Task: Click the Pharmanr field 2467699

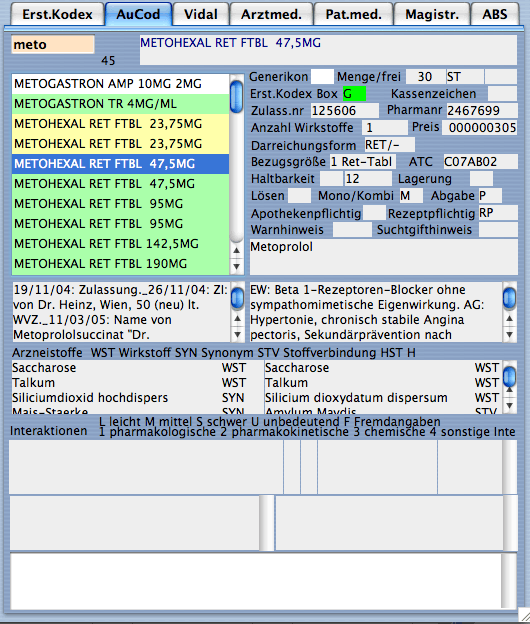Action: 481,110
